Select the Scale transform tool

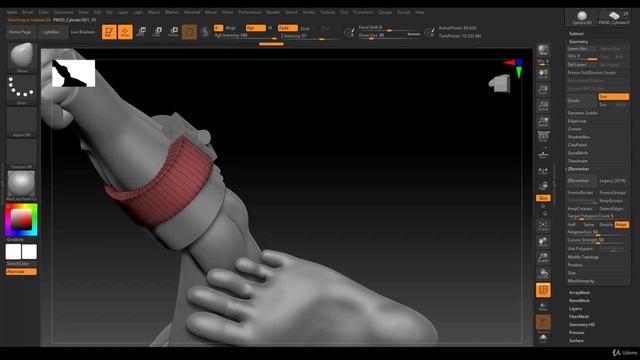point(158,32)
